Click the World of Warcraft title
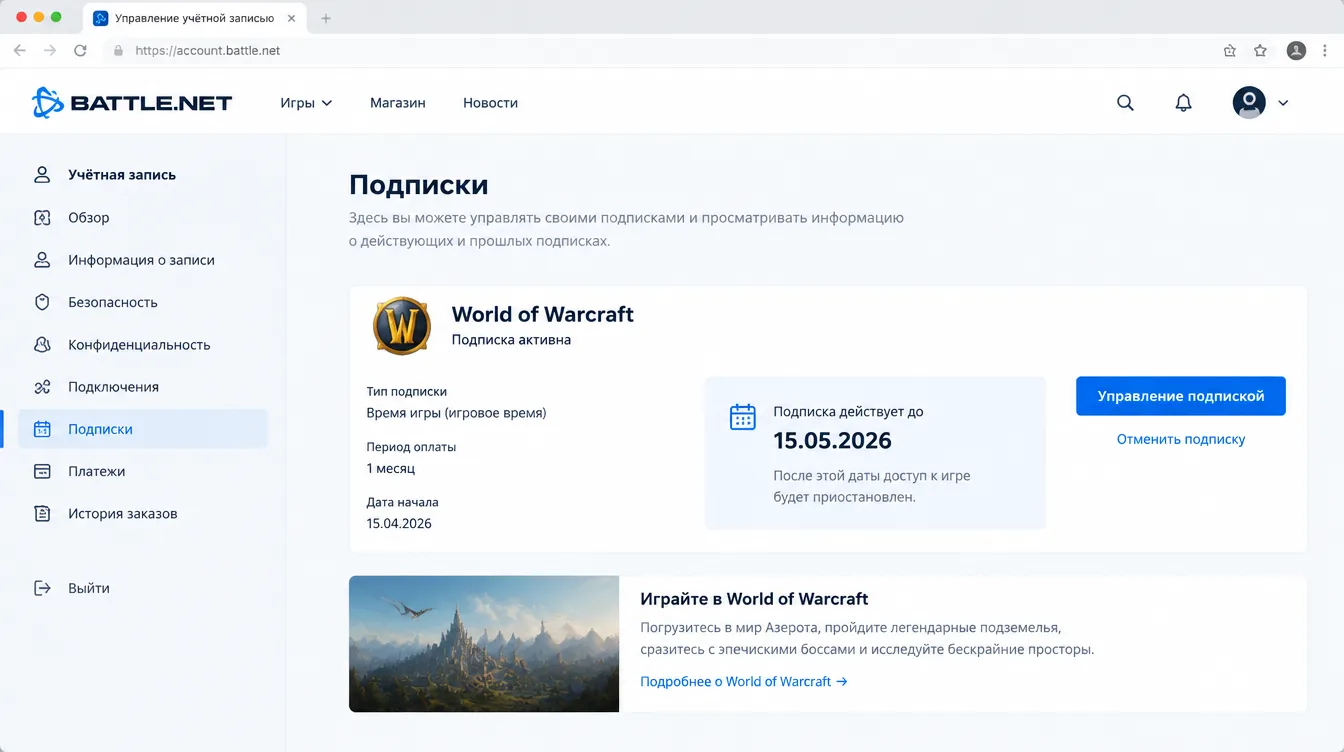This screenshot has height=752, width=1344. [543, 314]
